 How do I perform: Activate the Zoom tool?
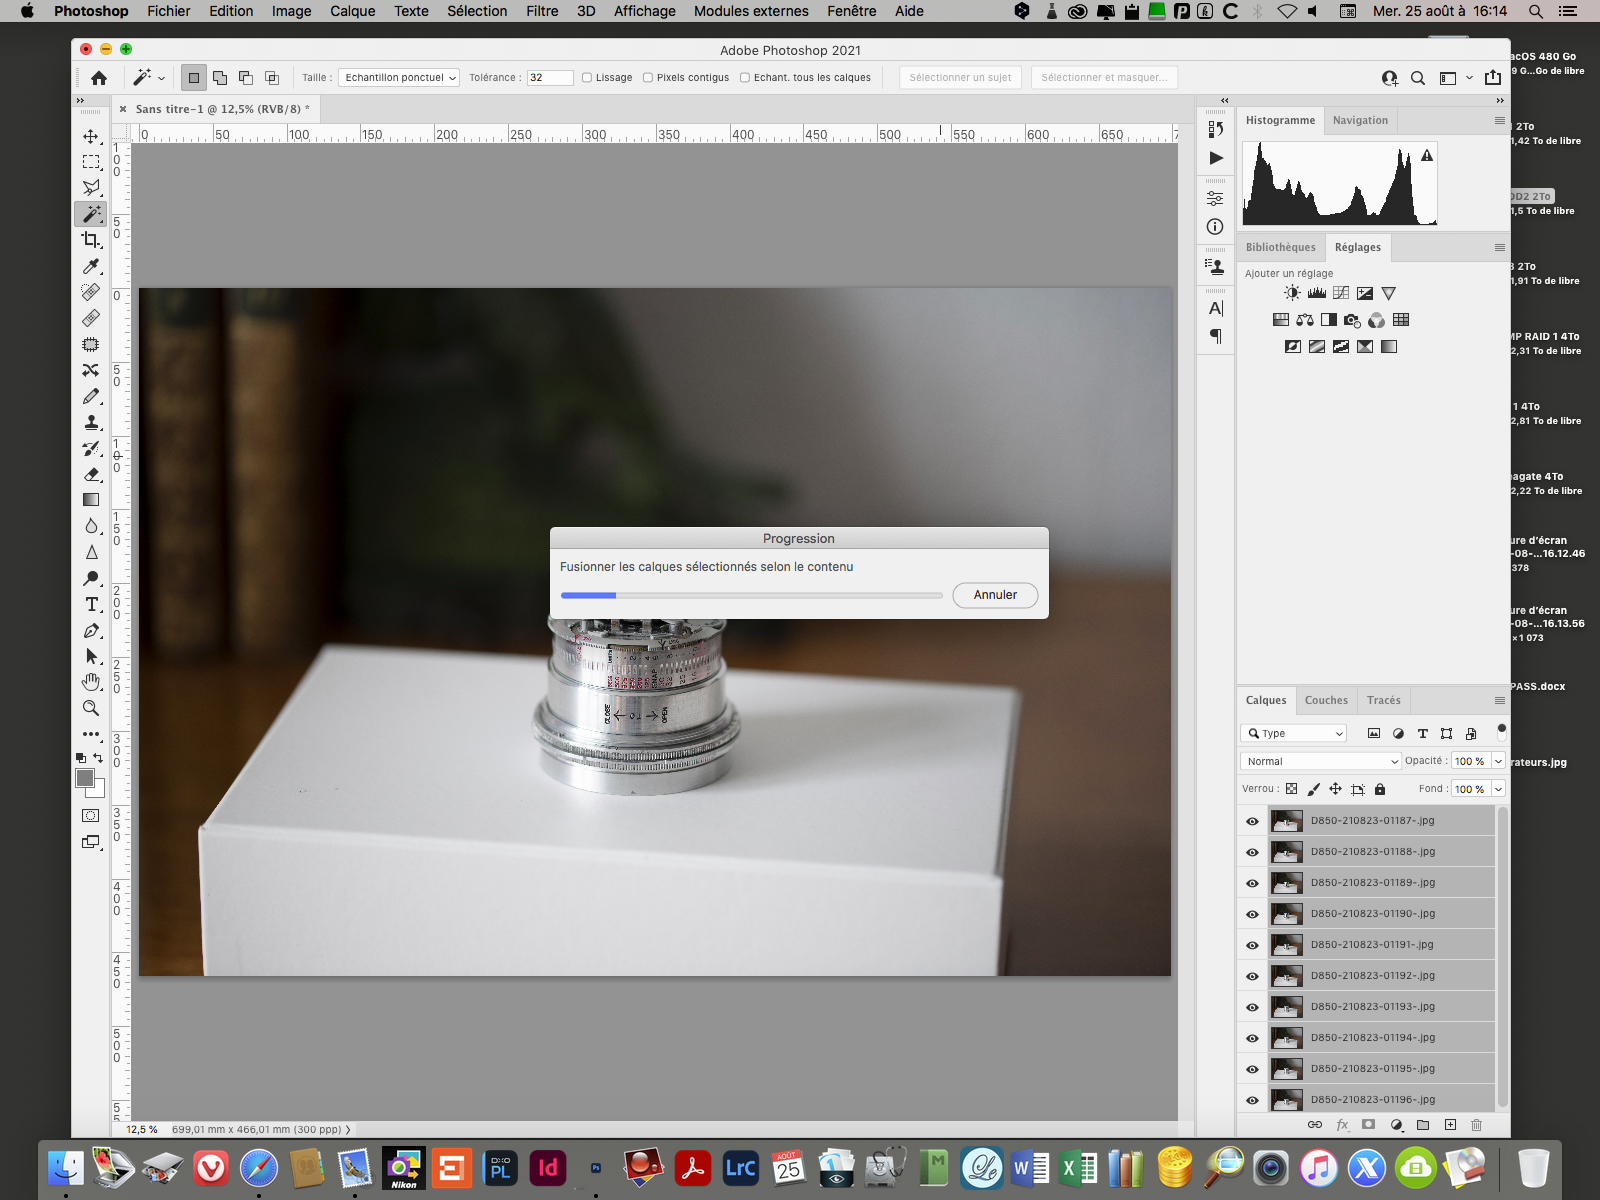point(91,708)
